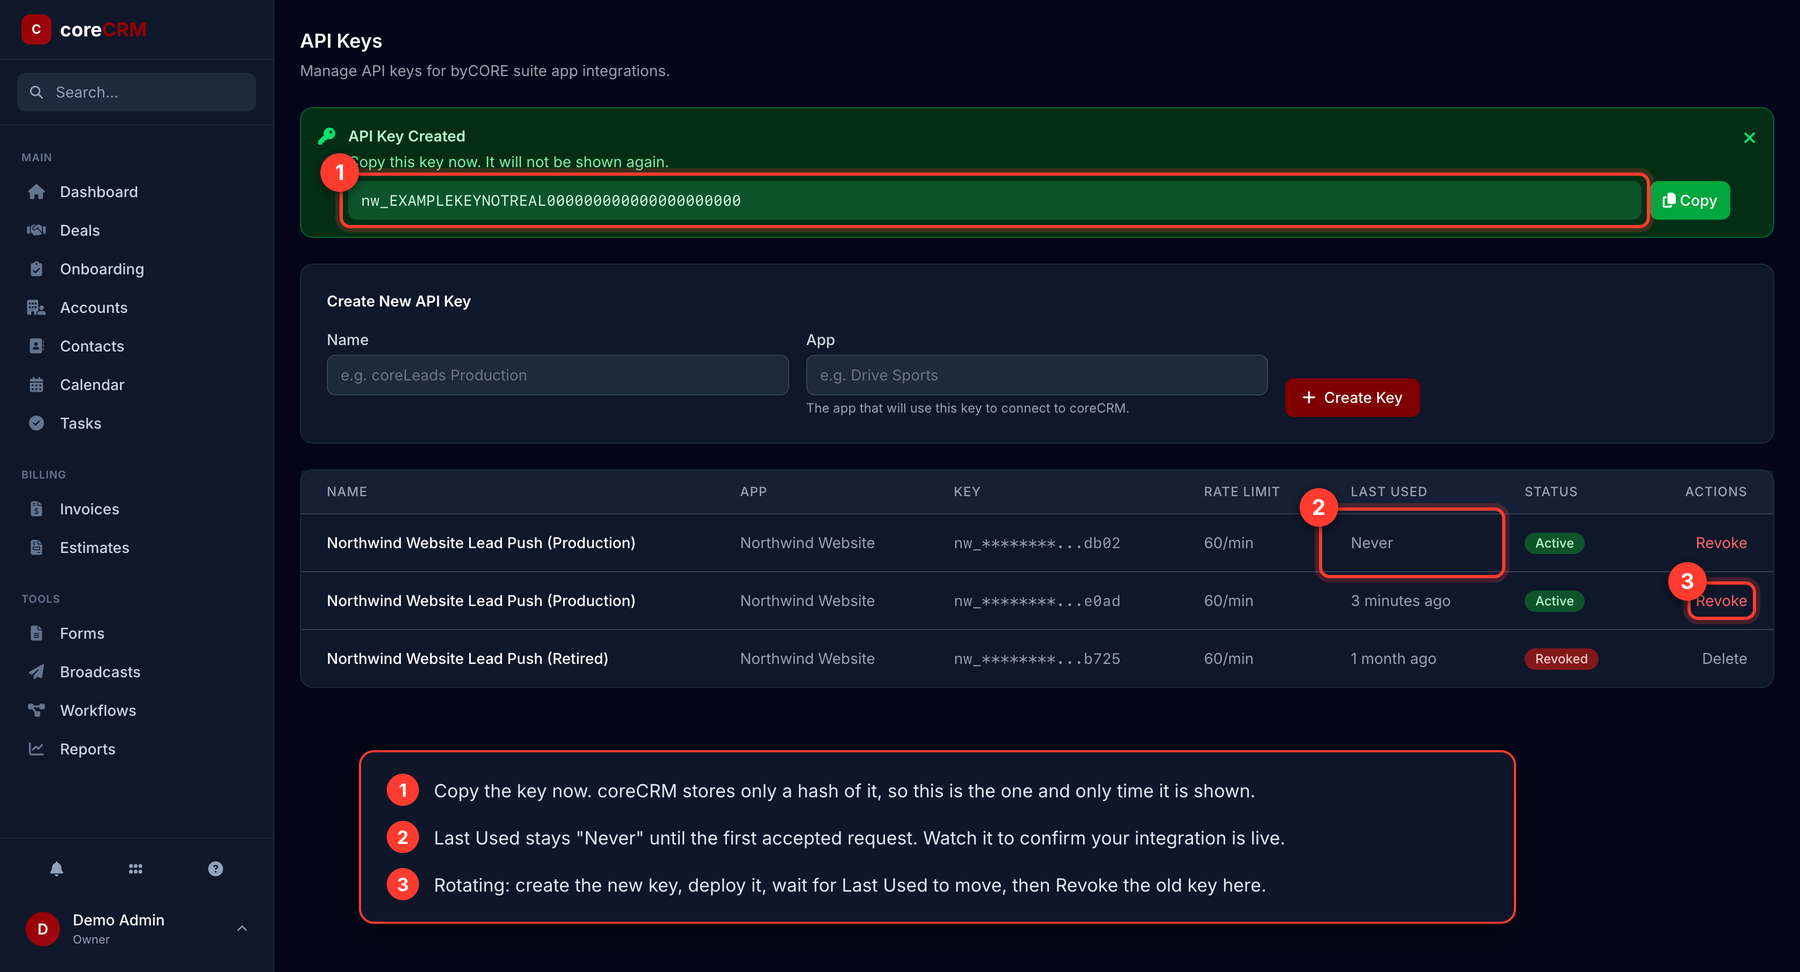Click the Broadcasts paper plane icon

(x=37, y=672)
